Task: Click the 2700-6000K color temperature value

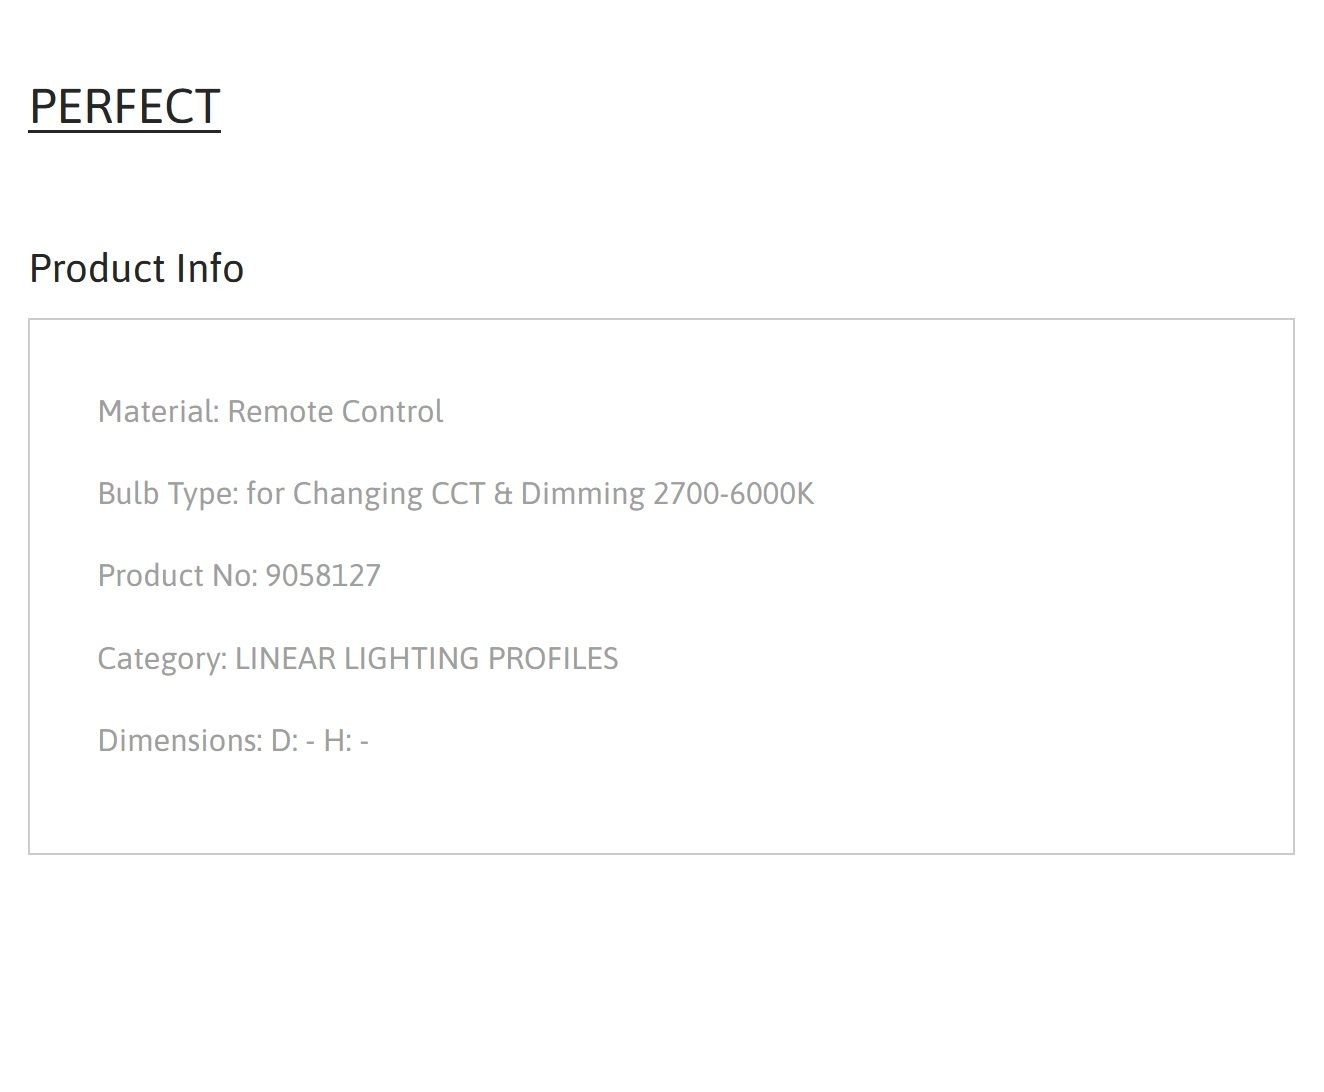Action: click(733, 493)
